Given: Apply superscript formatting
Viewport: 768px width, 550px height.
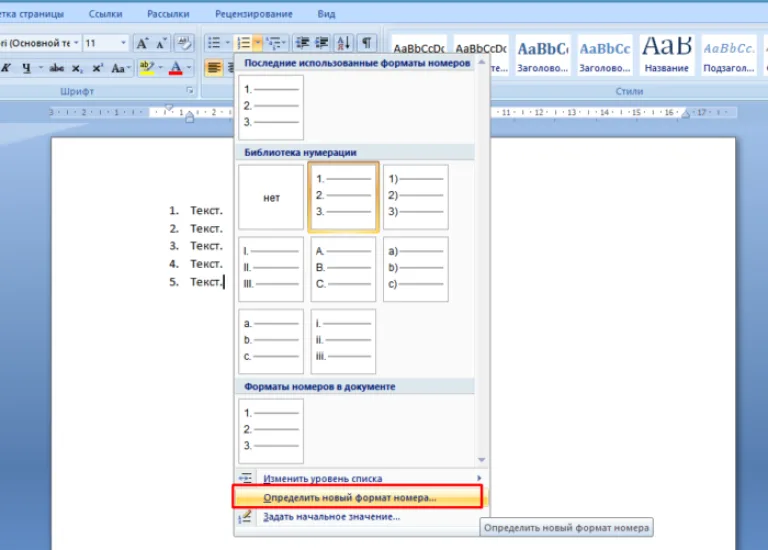Looking at the screenshot, I should click(97, 68).
